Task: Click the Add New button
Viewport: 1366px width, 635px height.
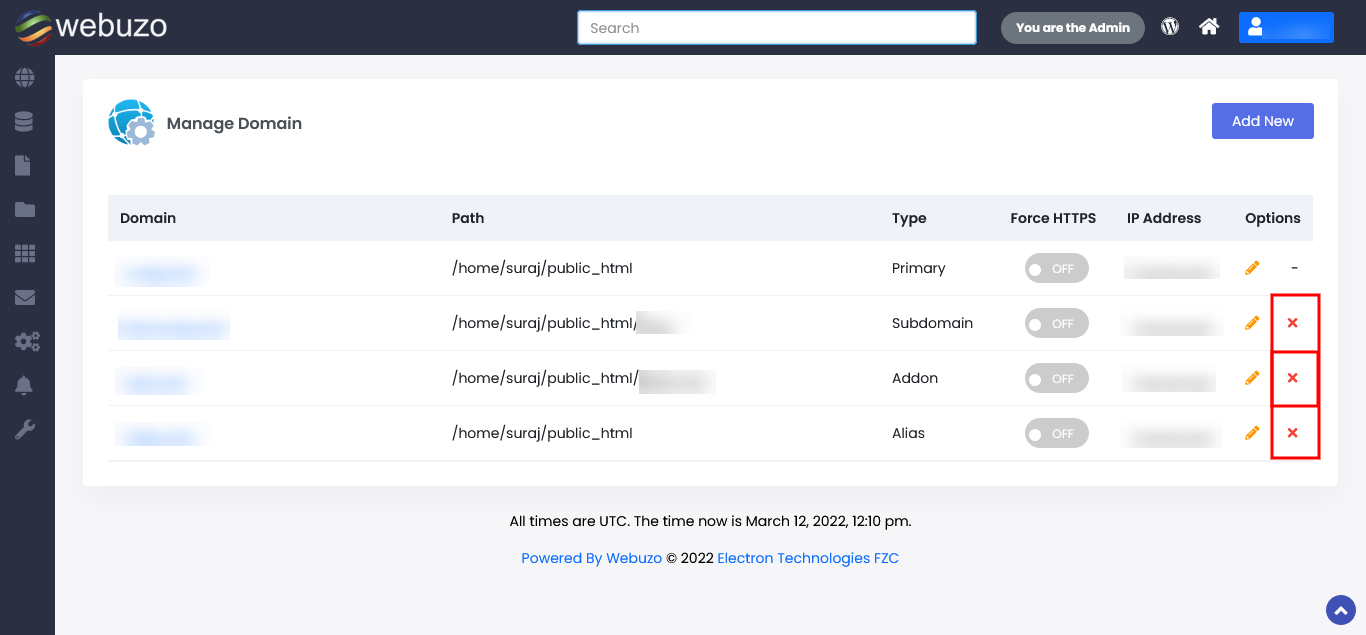Action: coord(1262,121)
